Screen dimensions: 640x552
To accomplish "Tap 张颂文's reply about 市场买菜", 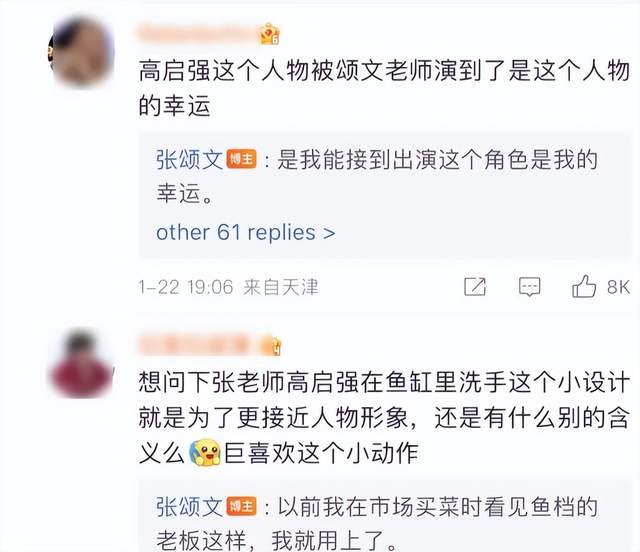I will 377,524.
